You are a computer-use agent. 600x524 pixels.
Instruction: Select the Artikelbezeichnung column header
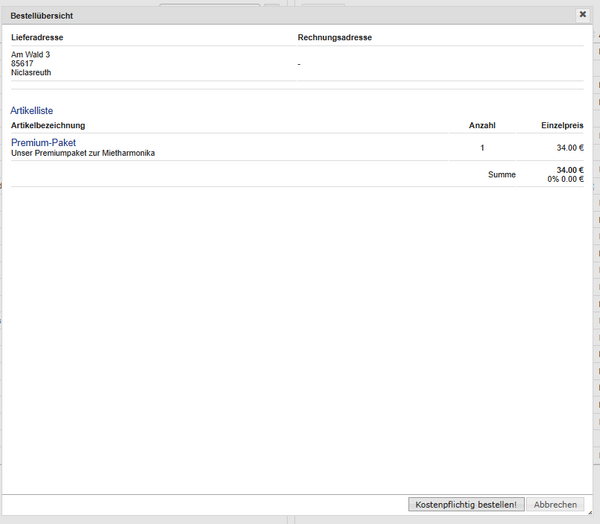[48, 126]
